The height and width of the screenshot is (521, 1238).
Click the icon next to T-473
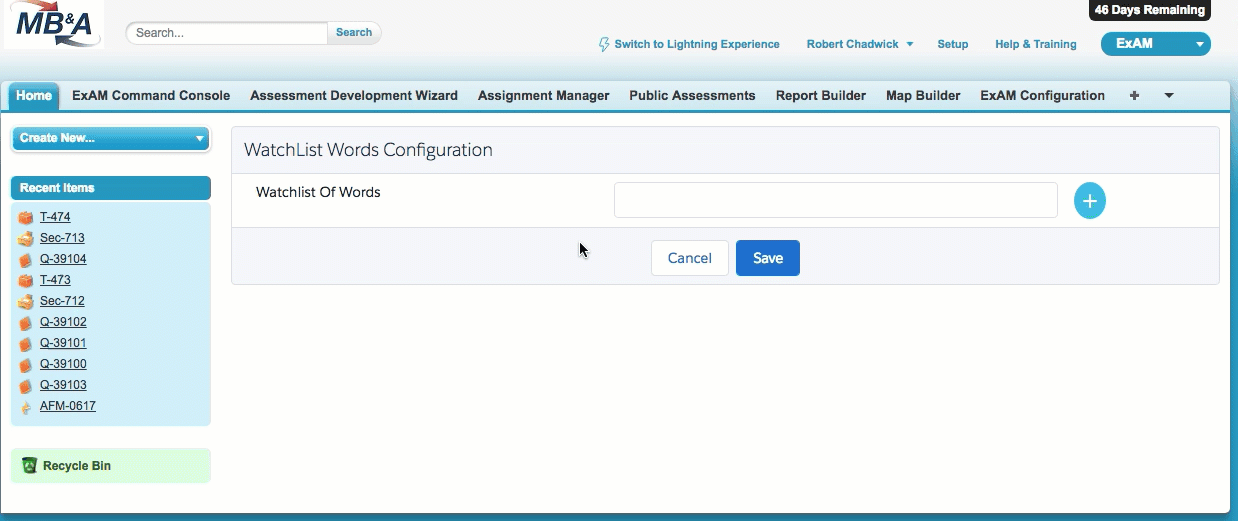[x=26, y=280]
